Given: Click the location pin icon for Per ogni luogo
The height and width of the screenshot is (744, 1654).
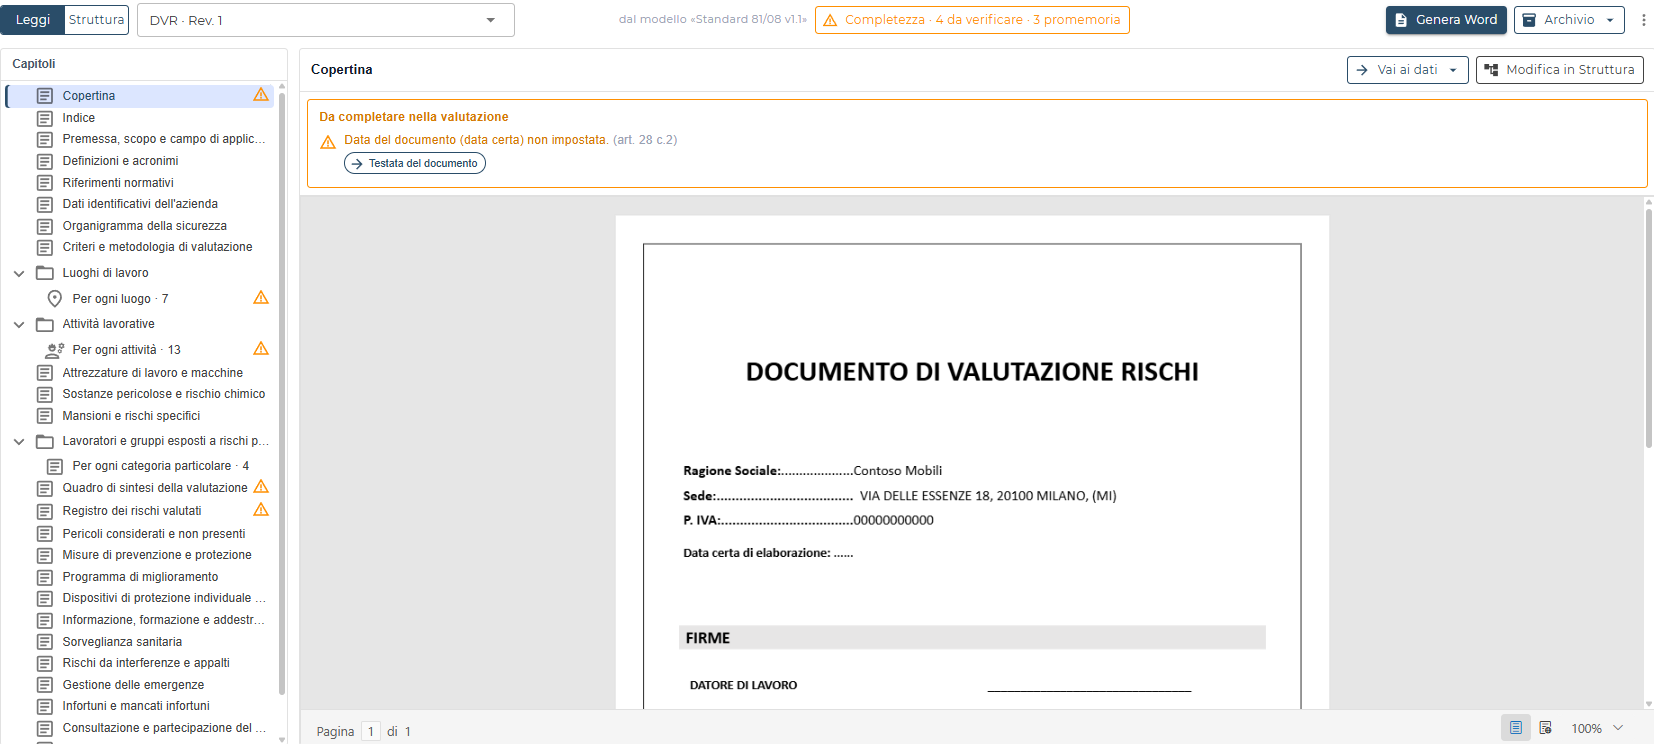Looking at the screenshot, I should (55, 298).
